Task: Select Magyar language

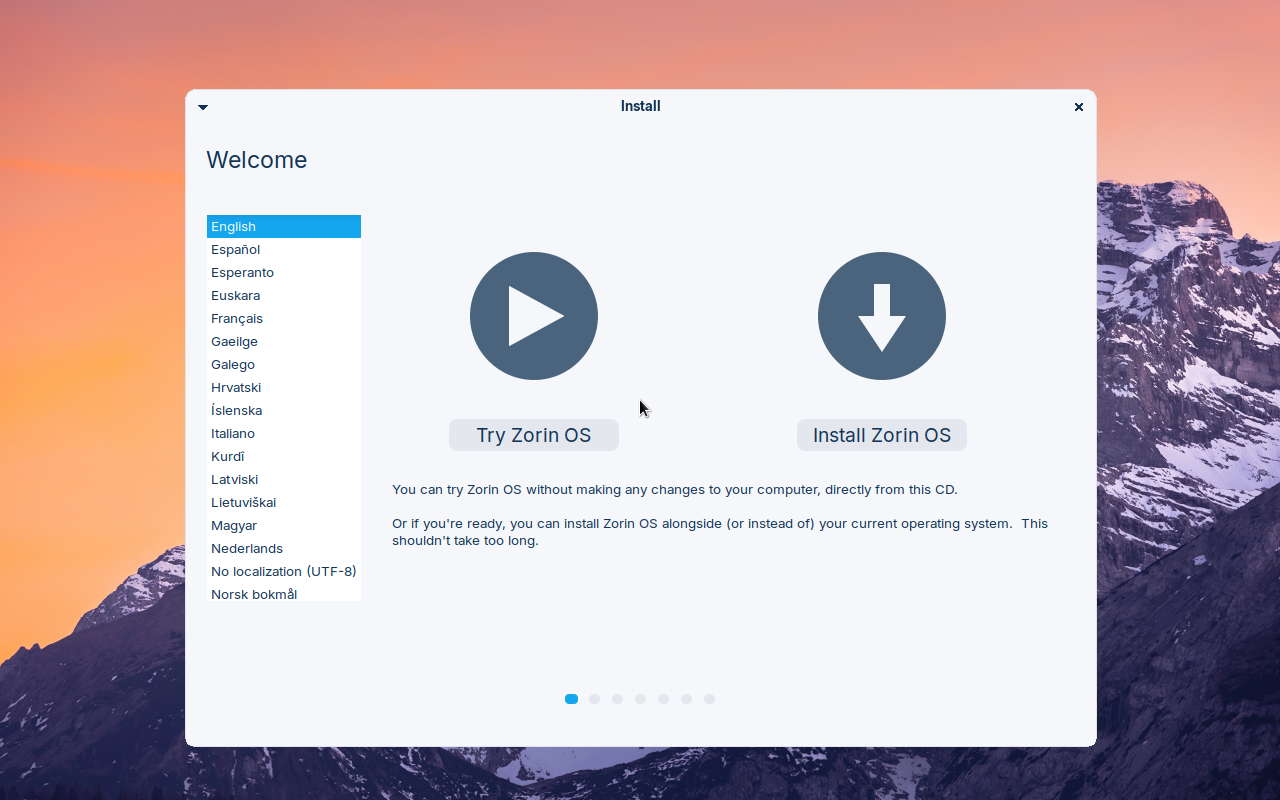Action: coord(284,525)
